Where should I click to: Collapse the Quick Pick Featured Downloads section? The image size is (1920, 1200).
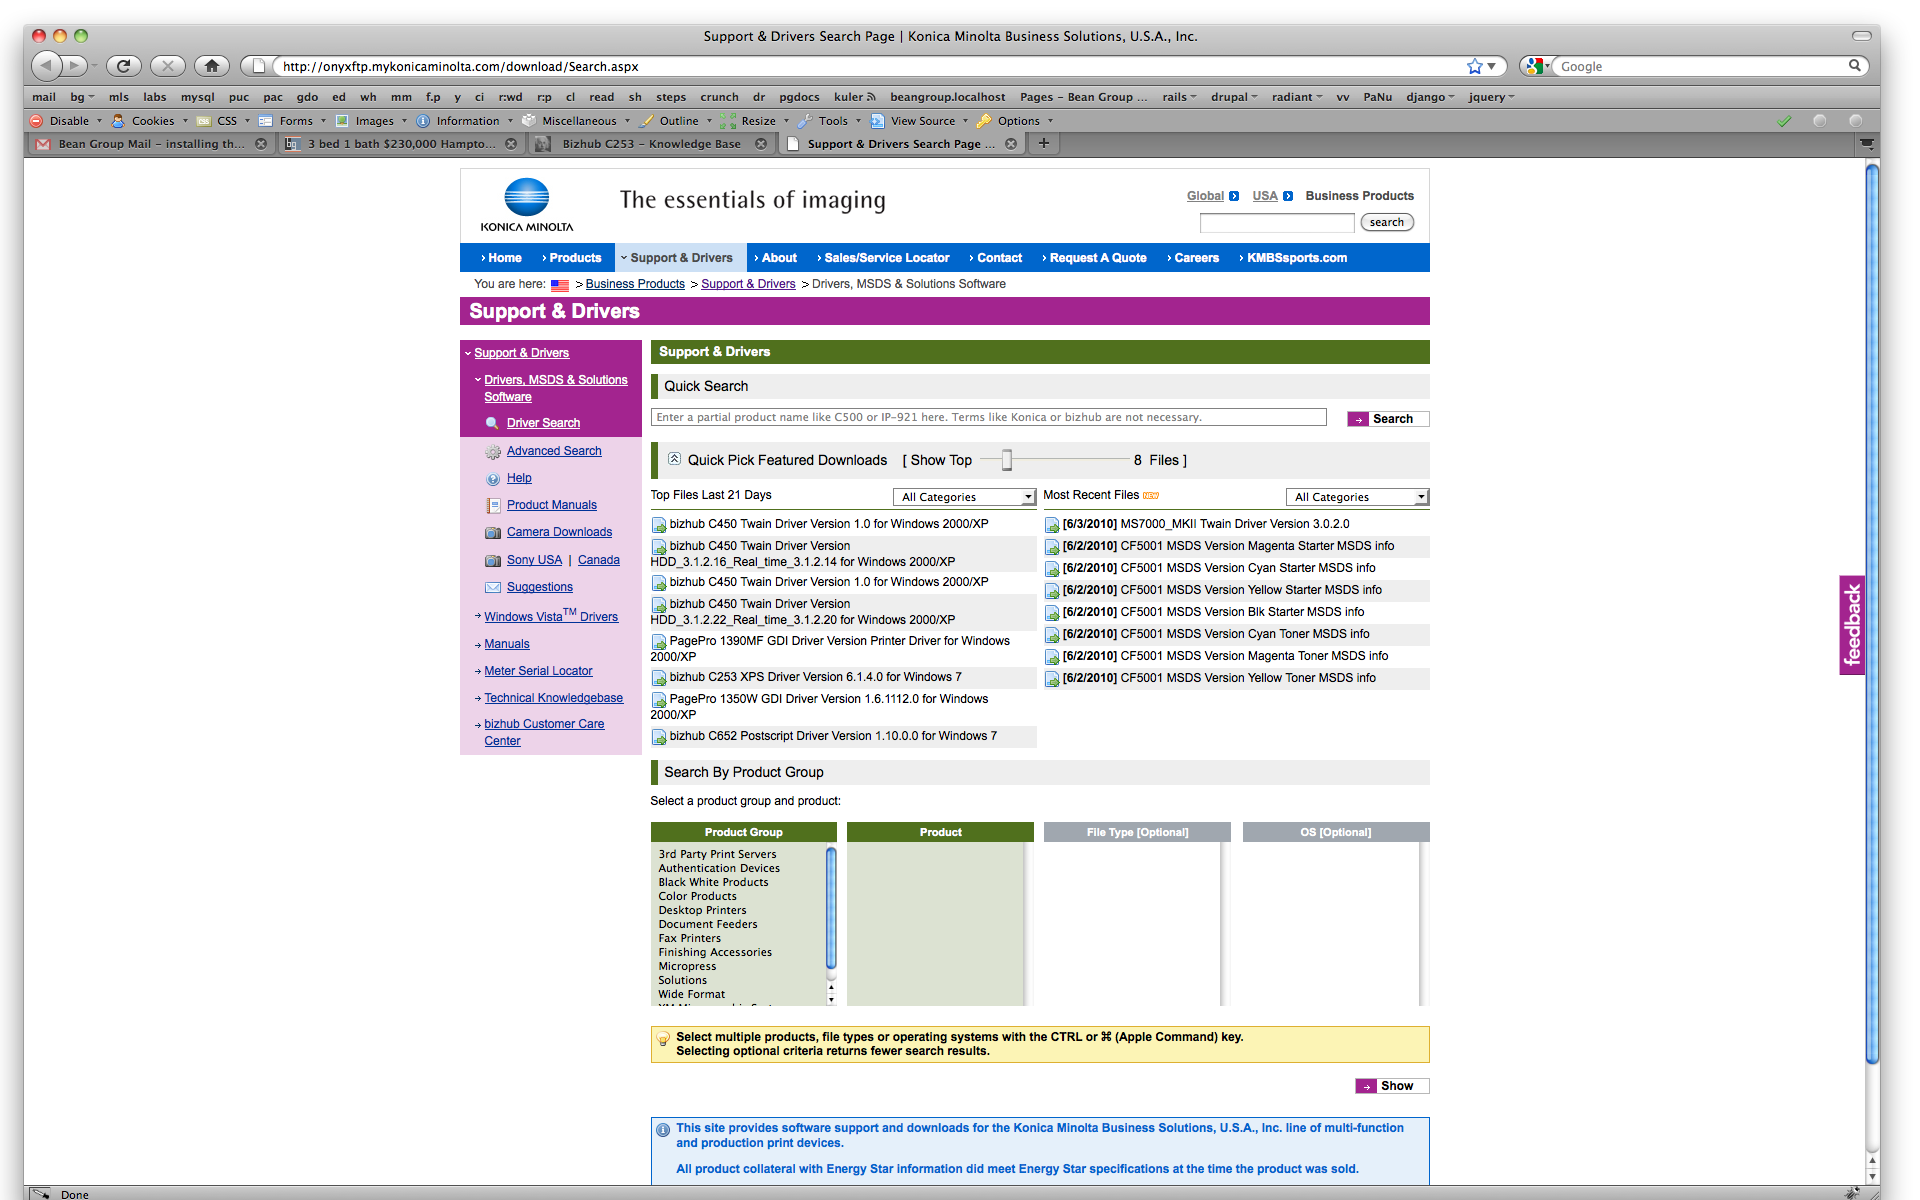[675, 459]
